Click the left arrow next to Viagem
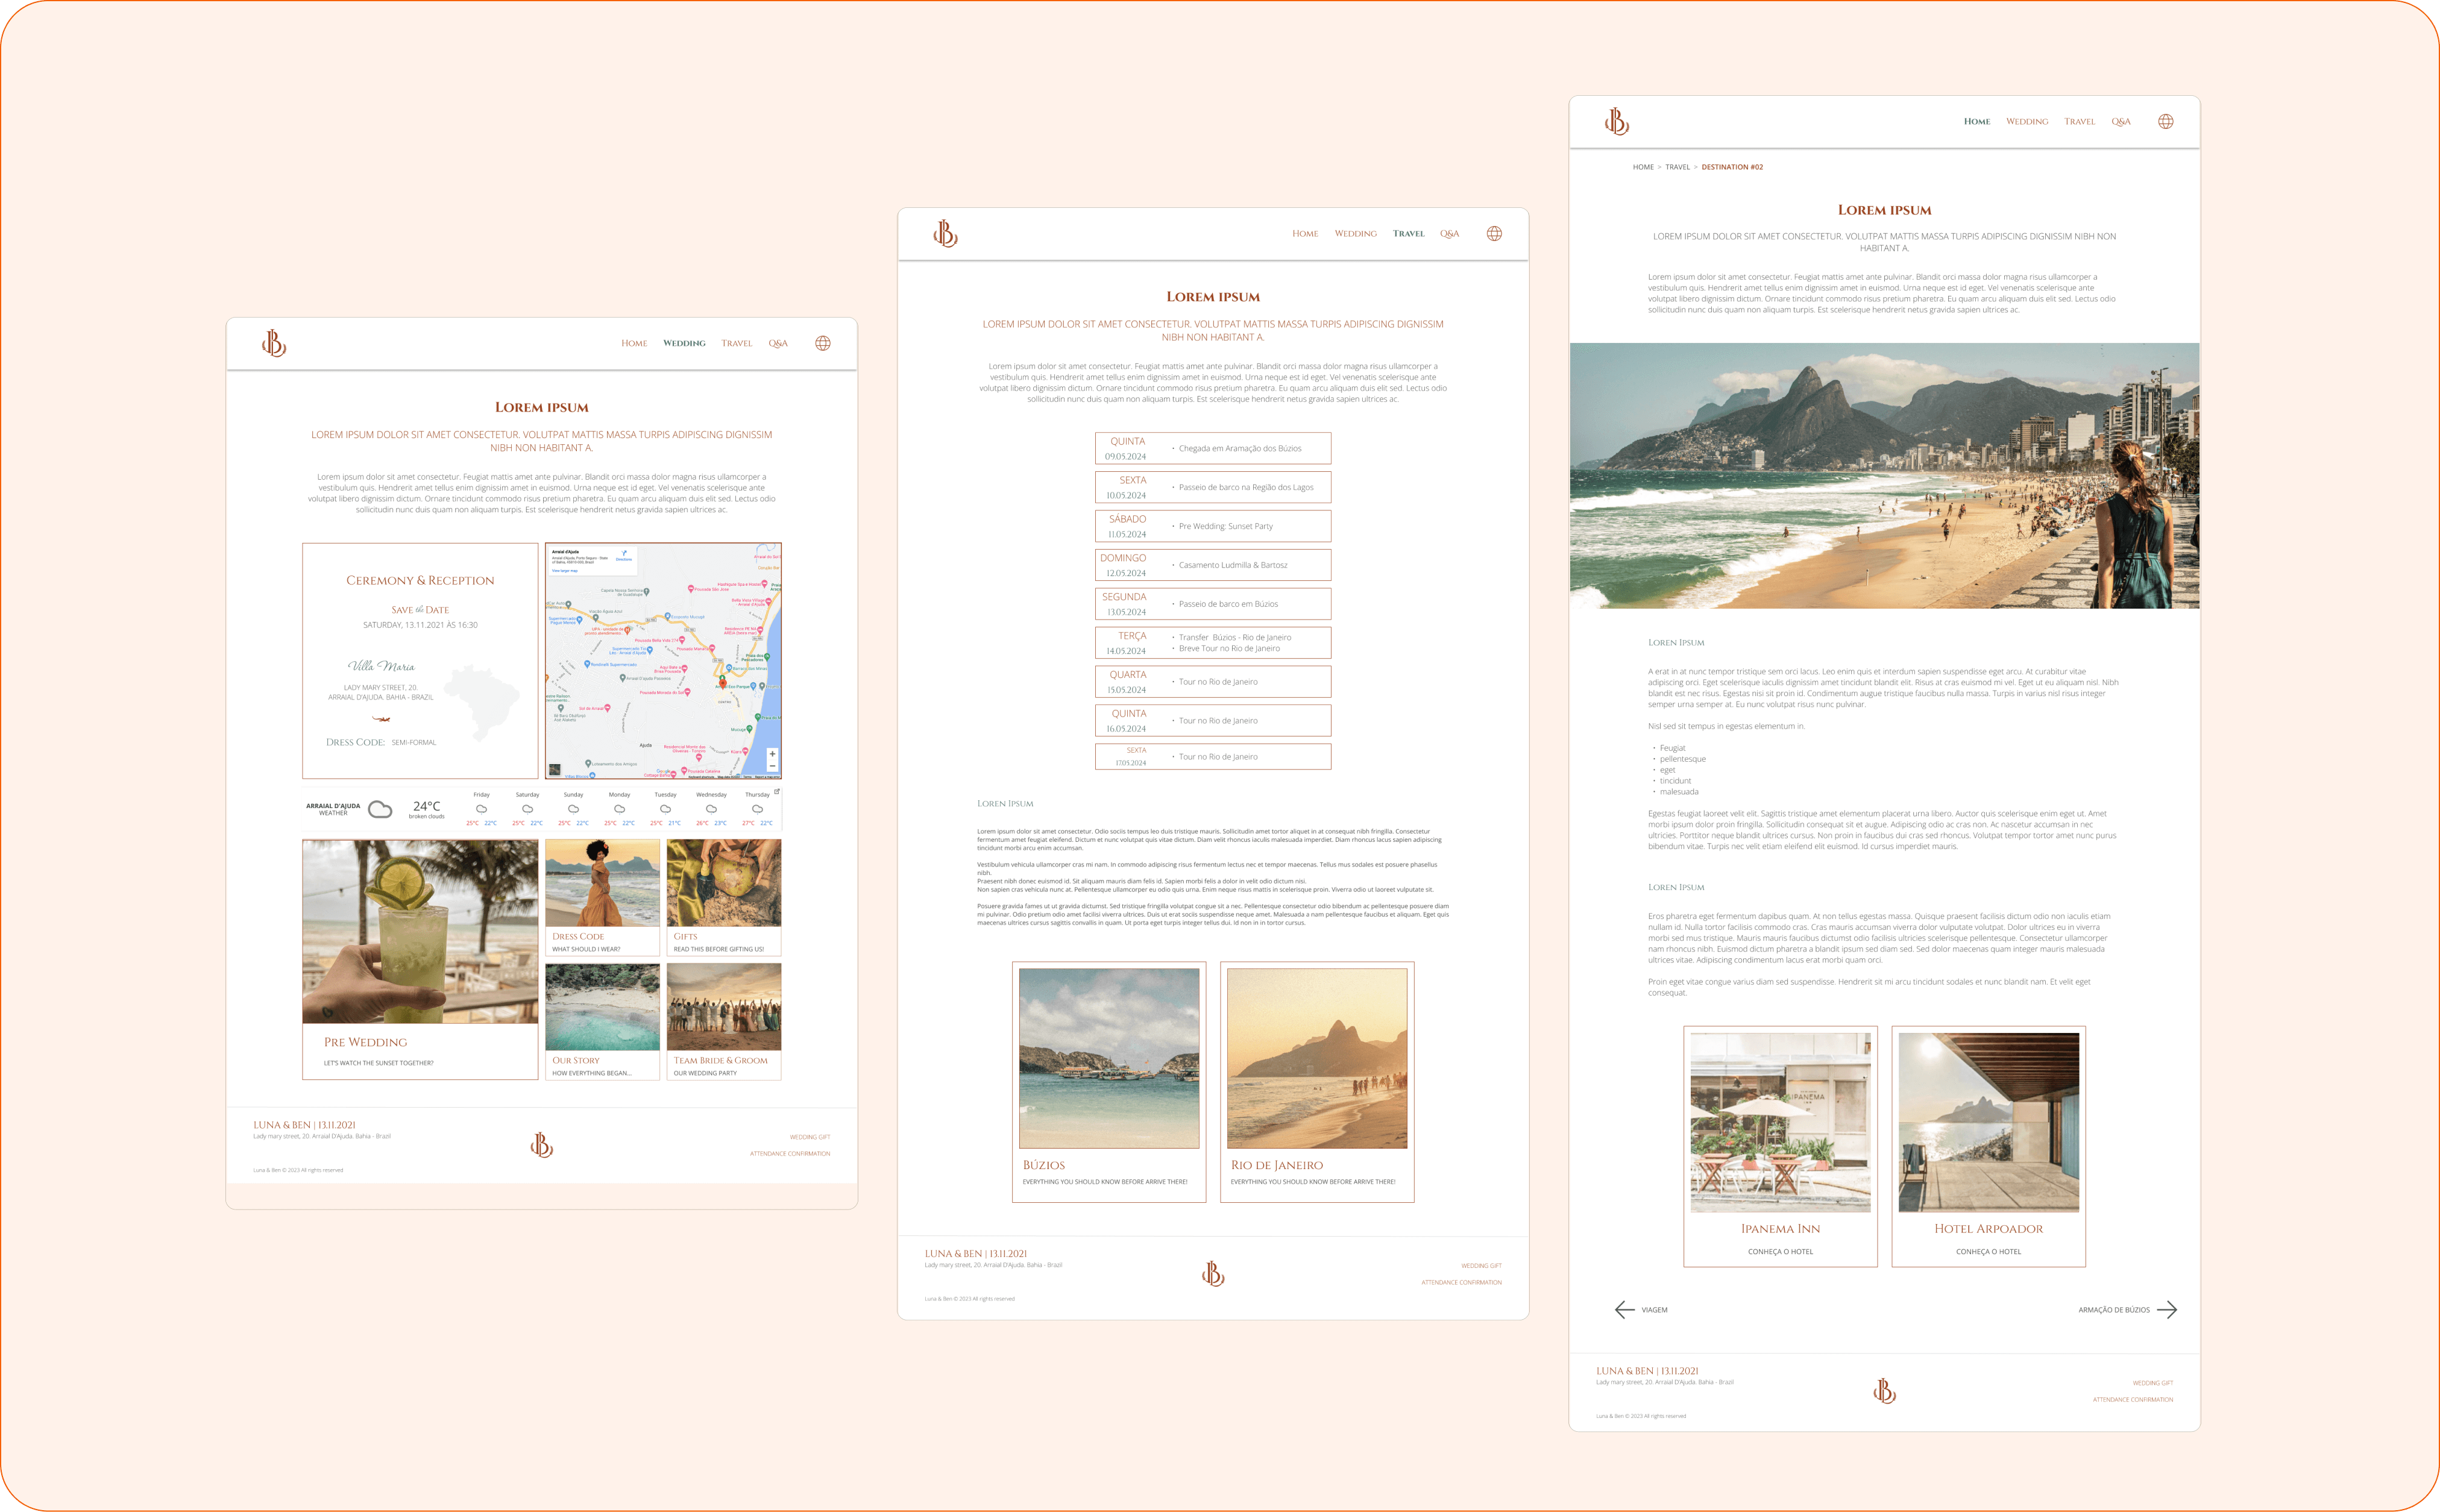Screen dimensions: 2440x1512 tap(1624, 1310)
